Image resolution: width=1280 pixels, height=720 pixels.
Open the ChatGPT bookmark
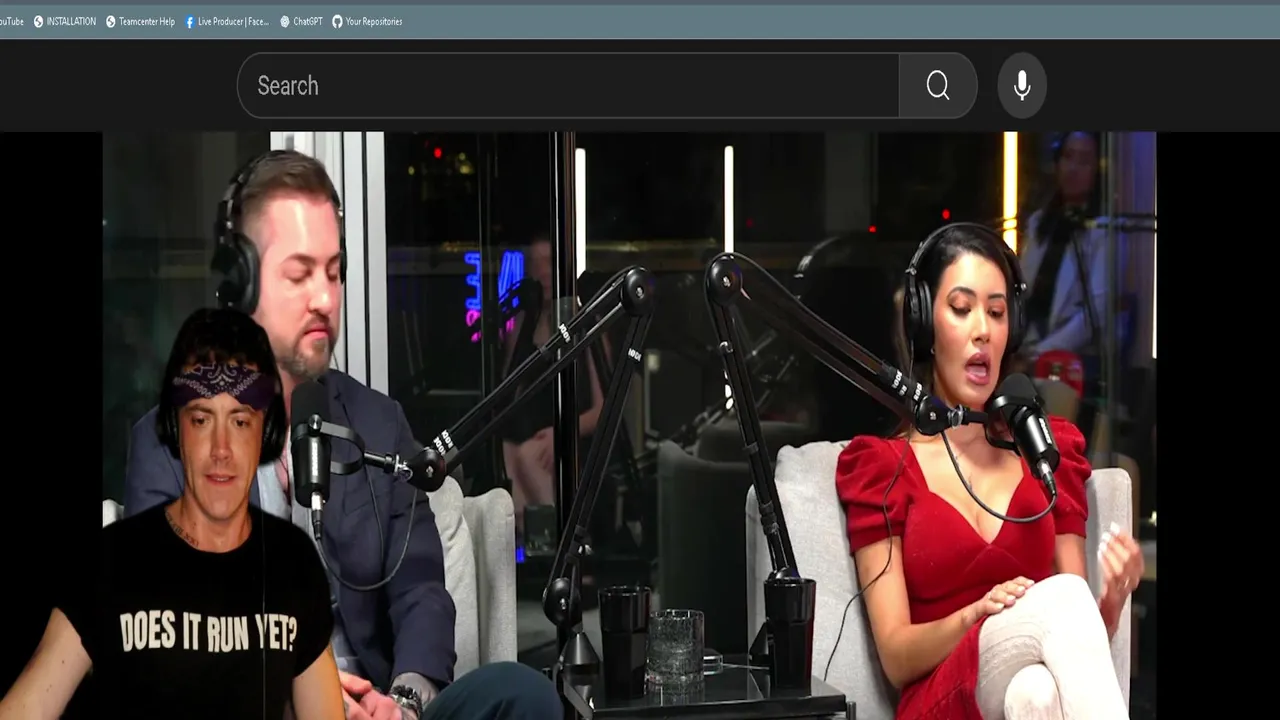[301, 21]
